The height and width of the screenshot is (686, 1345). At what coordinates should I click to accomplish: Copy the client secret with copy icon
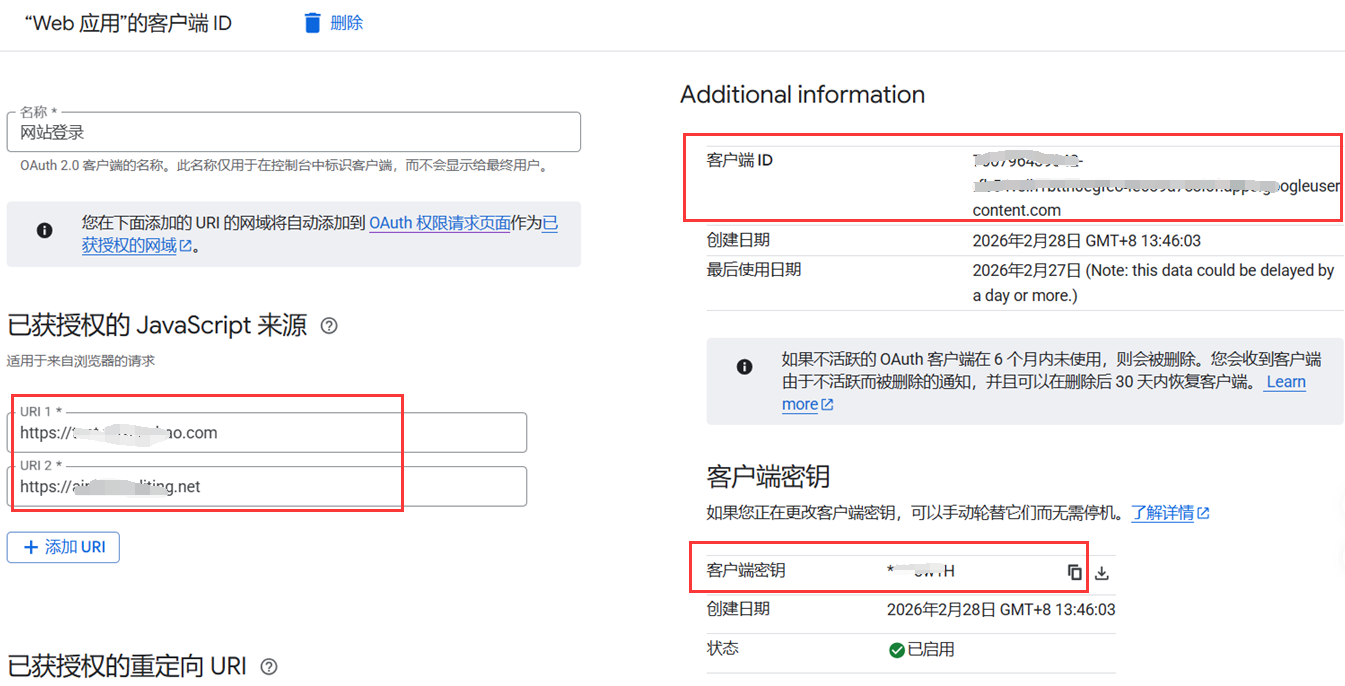pyautogui.click(x=1074, y=572)
